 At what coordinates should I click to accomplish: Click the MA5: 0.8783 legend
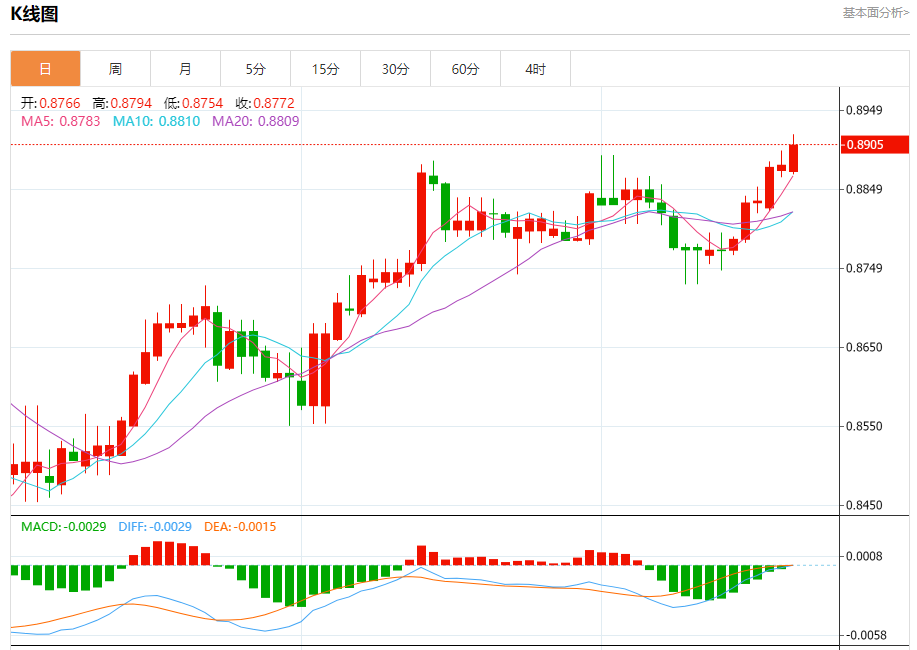coord(61,121)
